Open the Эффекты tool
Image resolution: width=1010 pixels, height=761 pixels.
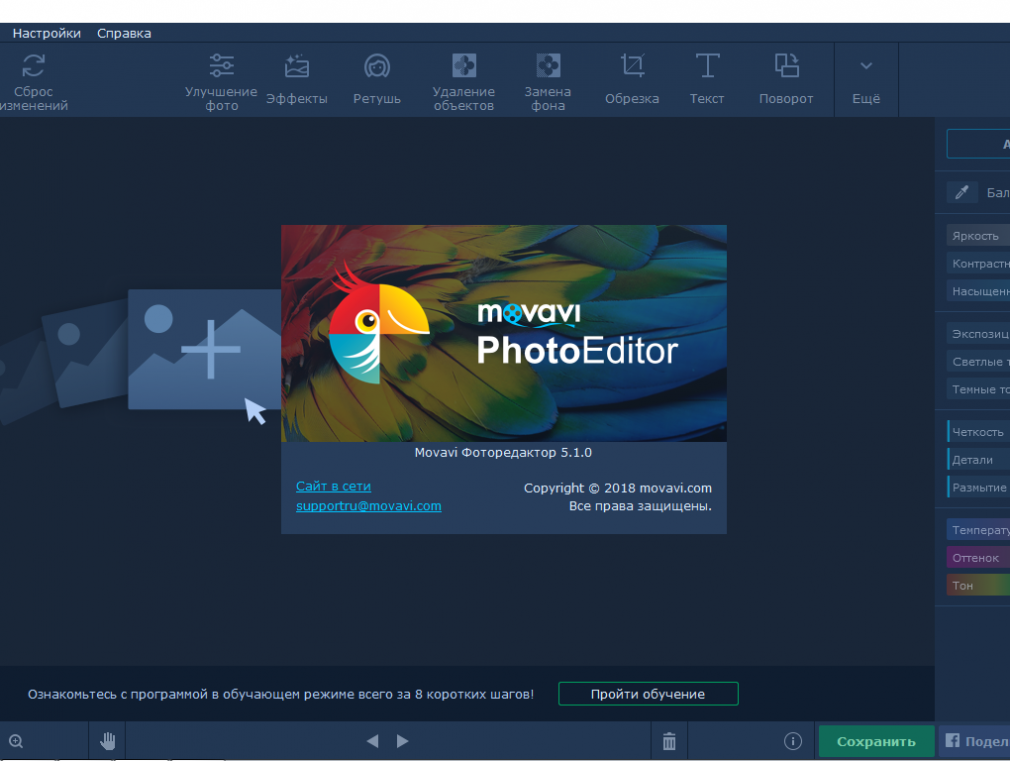[297, 81]
